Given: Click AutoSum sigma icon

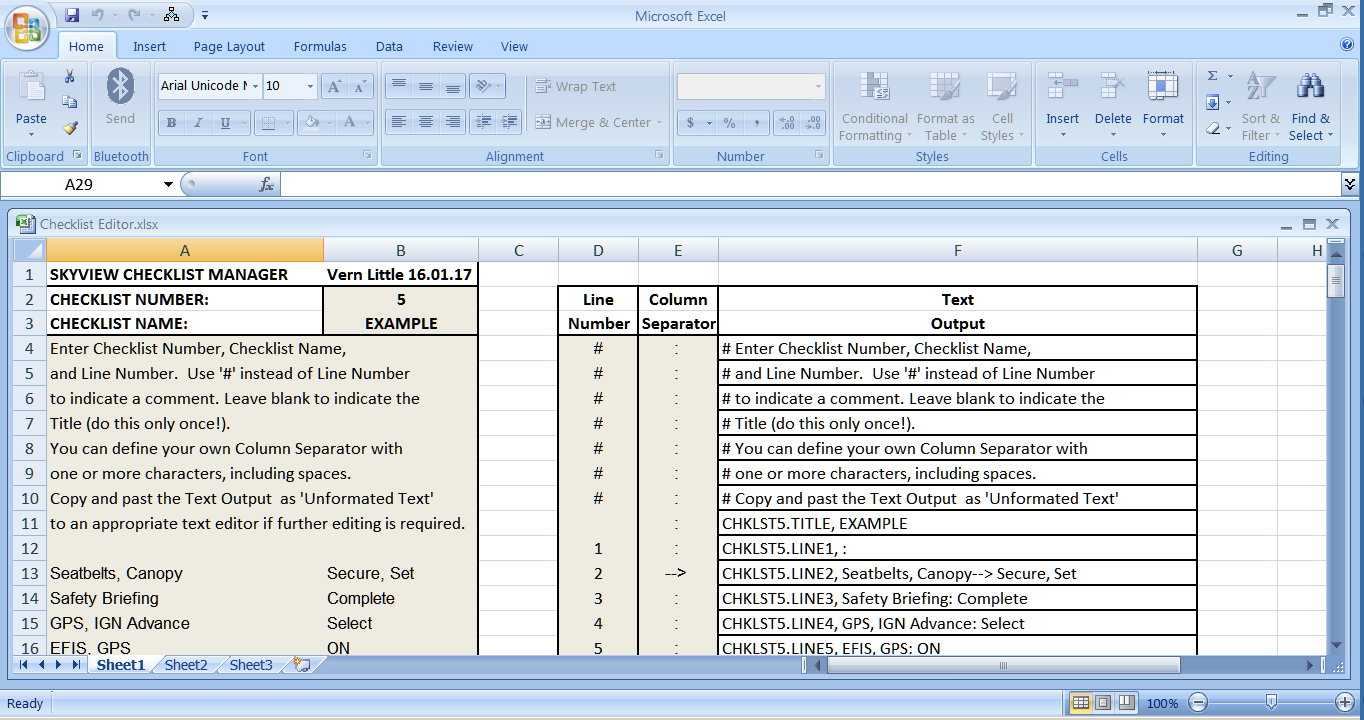Looking at the screenshot, I should click(x=1213, y=76).
